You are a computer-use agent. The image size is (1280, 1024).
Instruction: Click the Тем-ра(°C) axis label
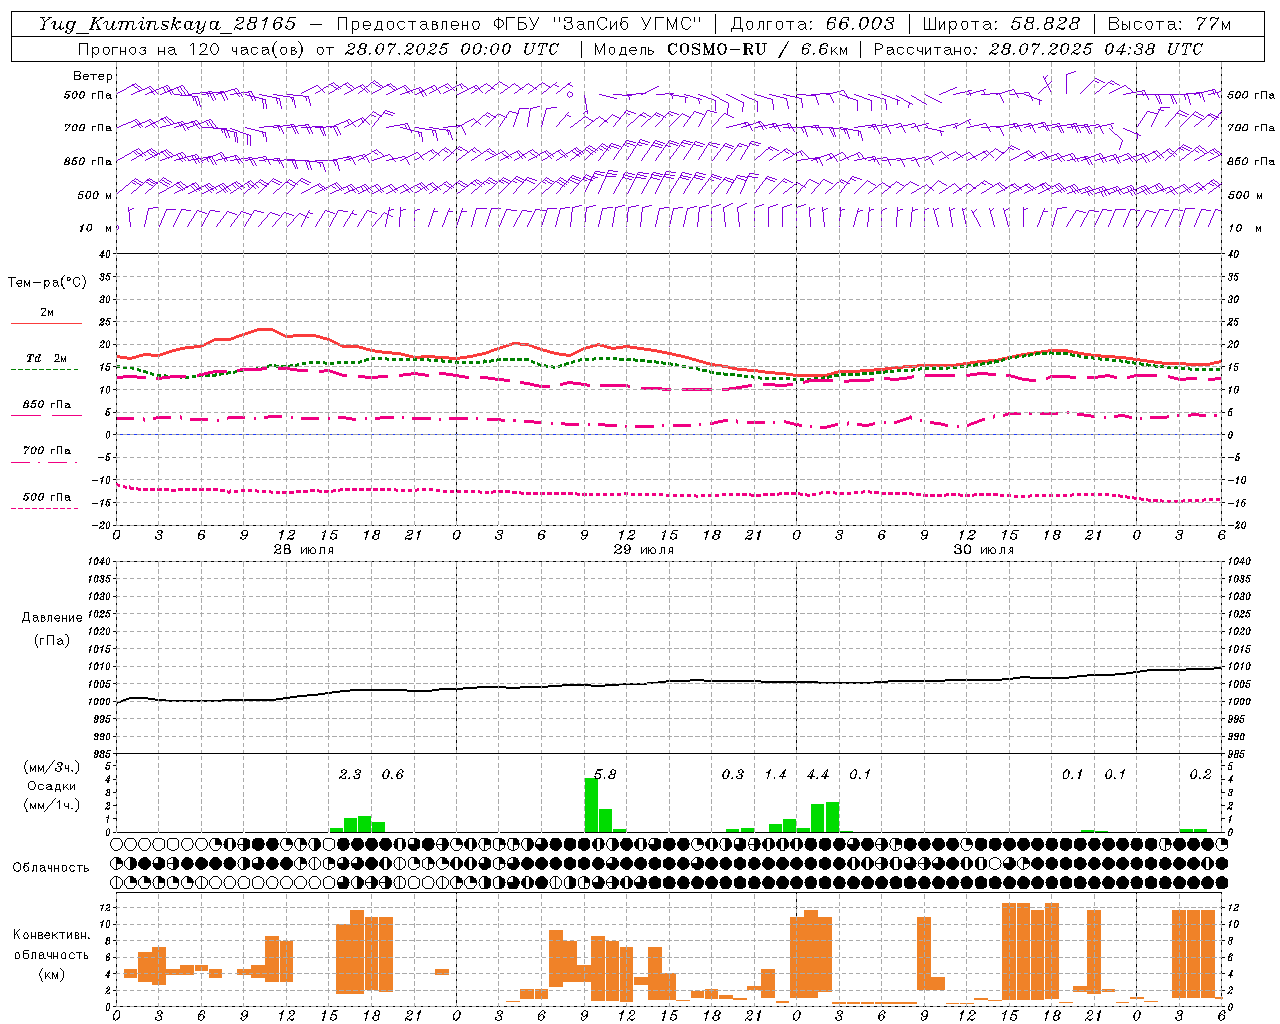click(x=47, y=282)
